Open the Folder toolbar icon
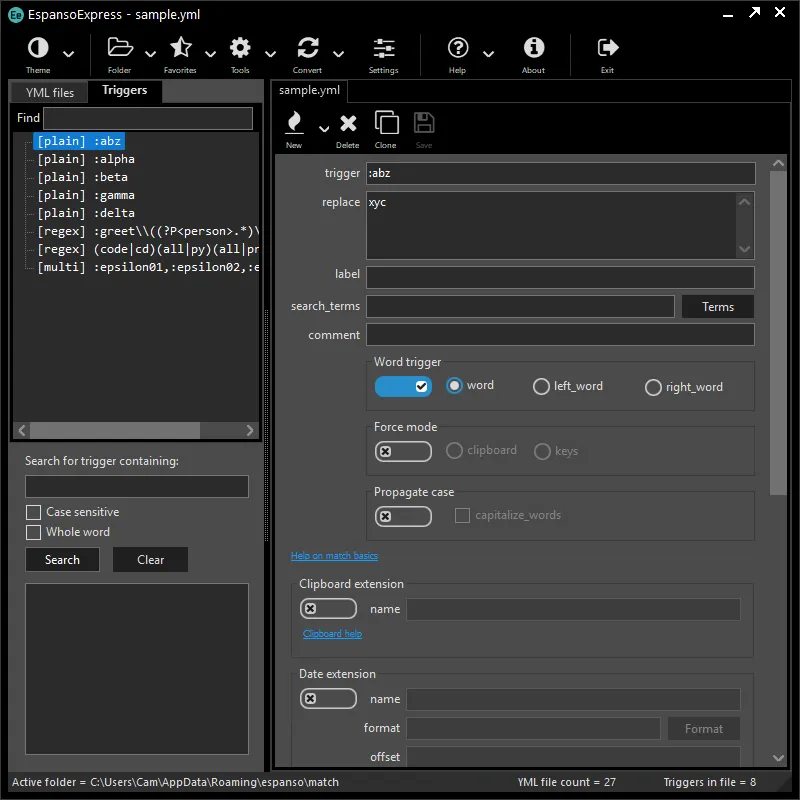Image resolution: width=800 pixels, height=800 pixels. (x=120, y=48)
